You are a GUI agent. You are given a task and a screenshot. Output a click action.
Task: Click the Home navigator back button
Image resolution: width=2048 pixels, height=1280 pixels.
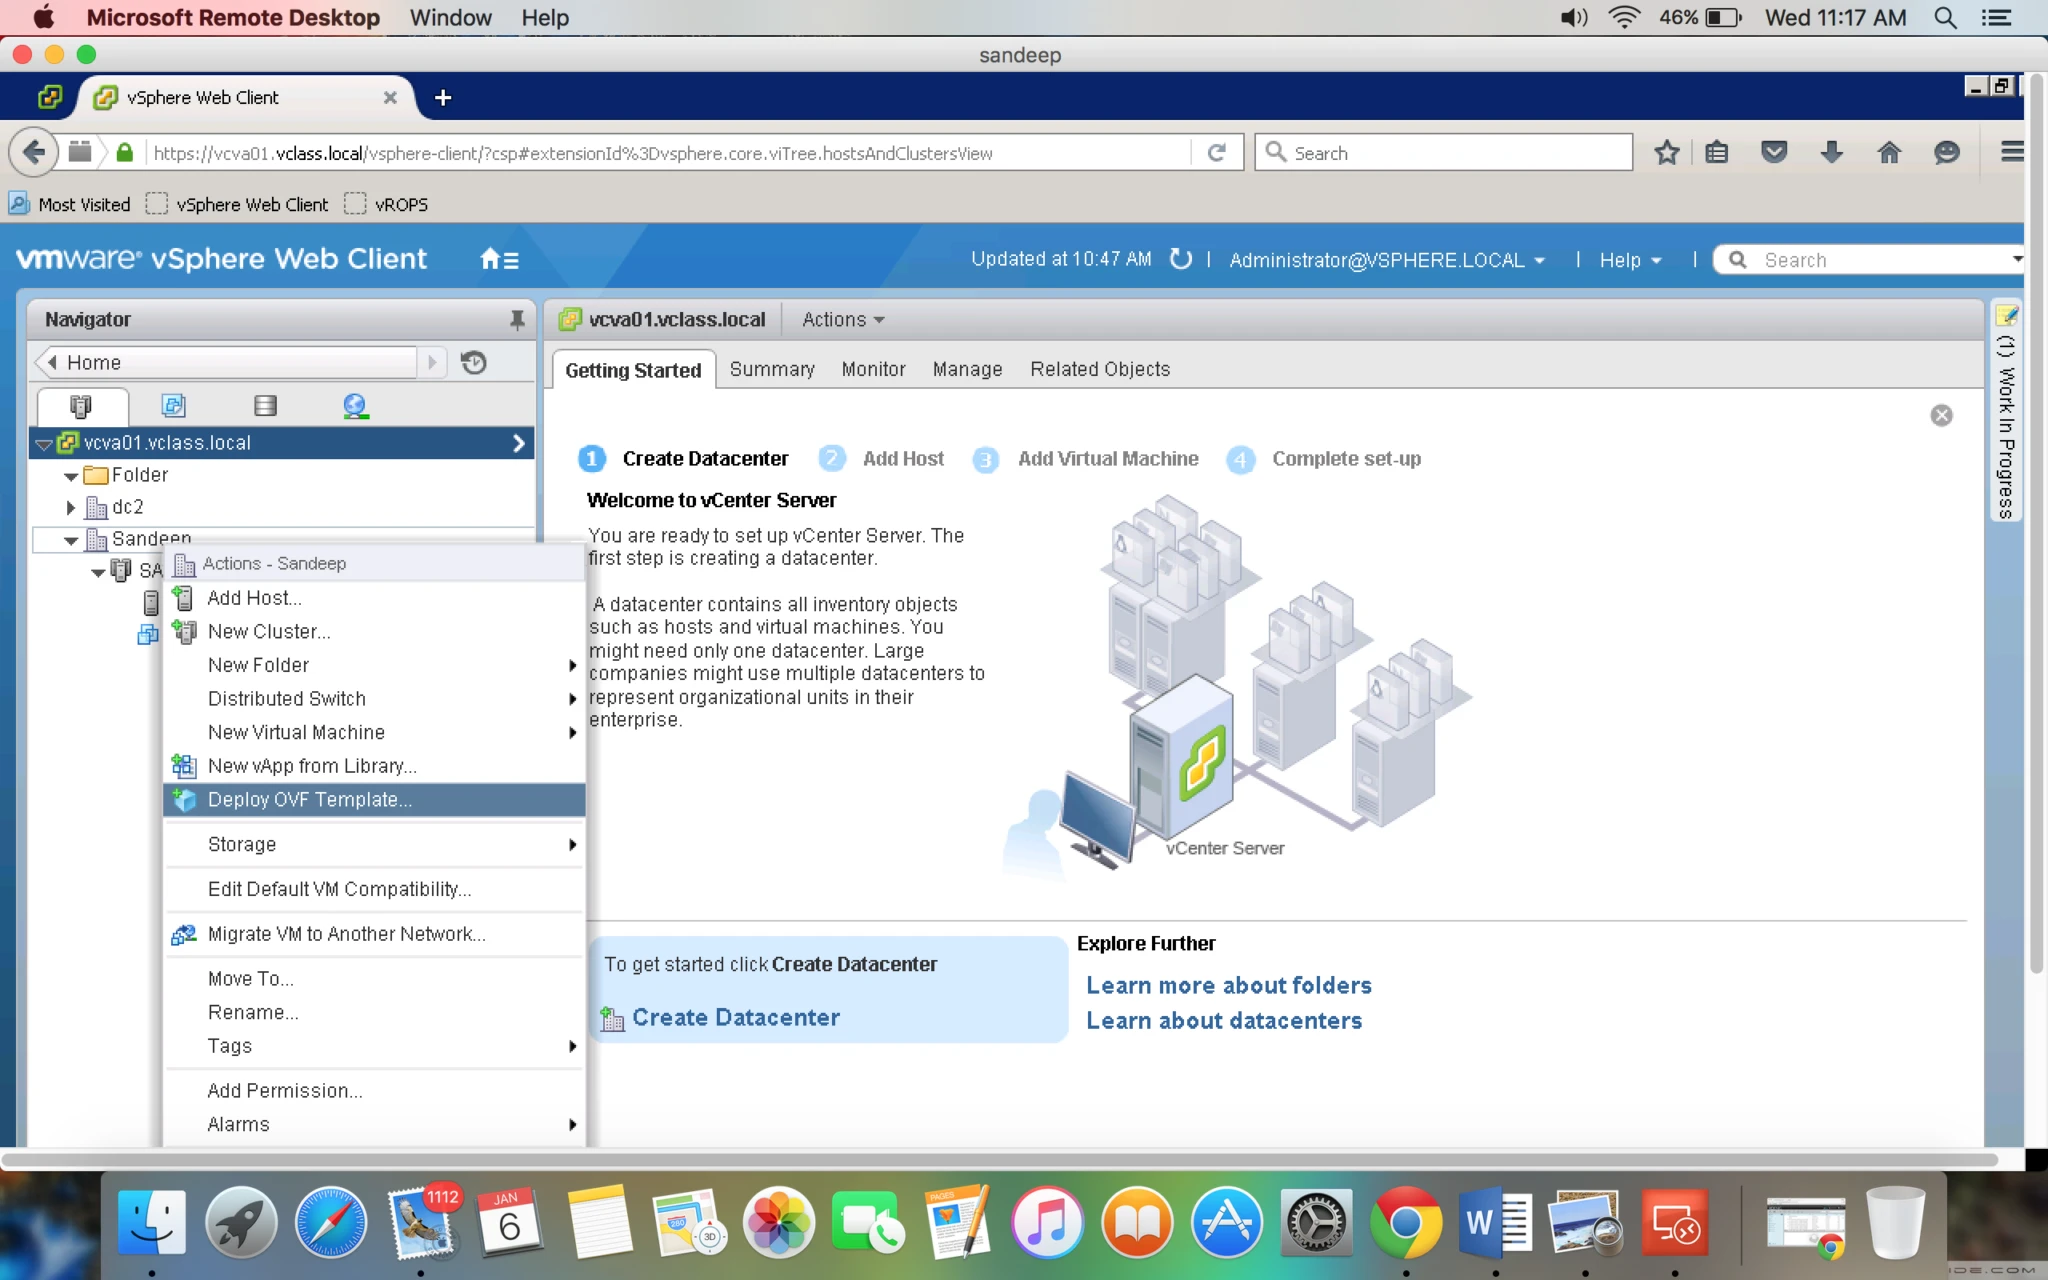tap(226, 362)
